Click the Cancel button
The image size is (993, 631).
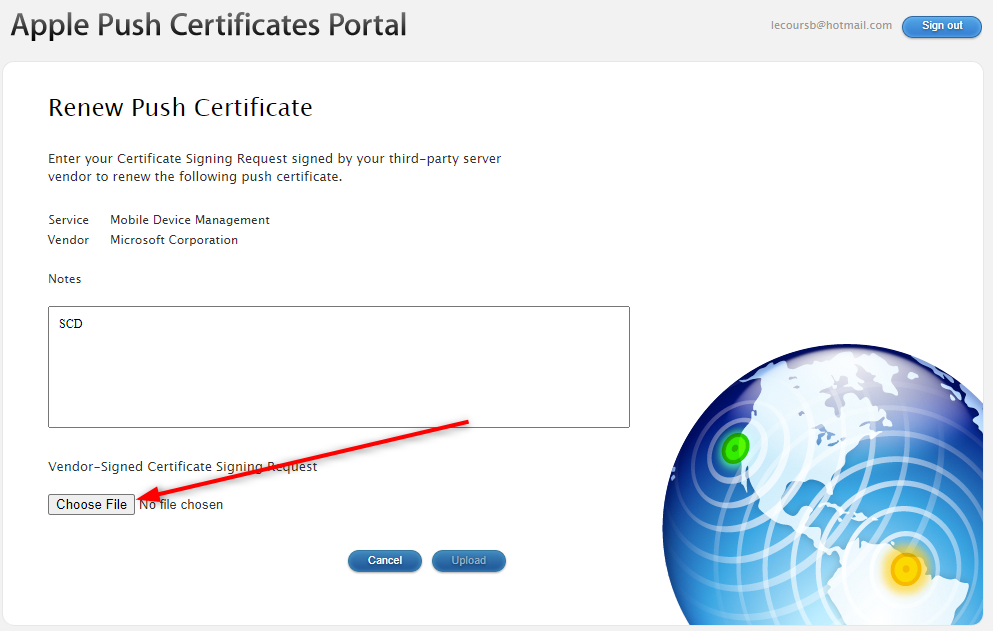point(384,561)
